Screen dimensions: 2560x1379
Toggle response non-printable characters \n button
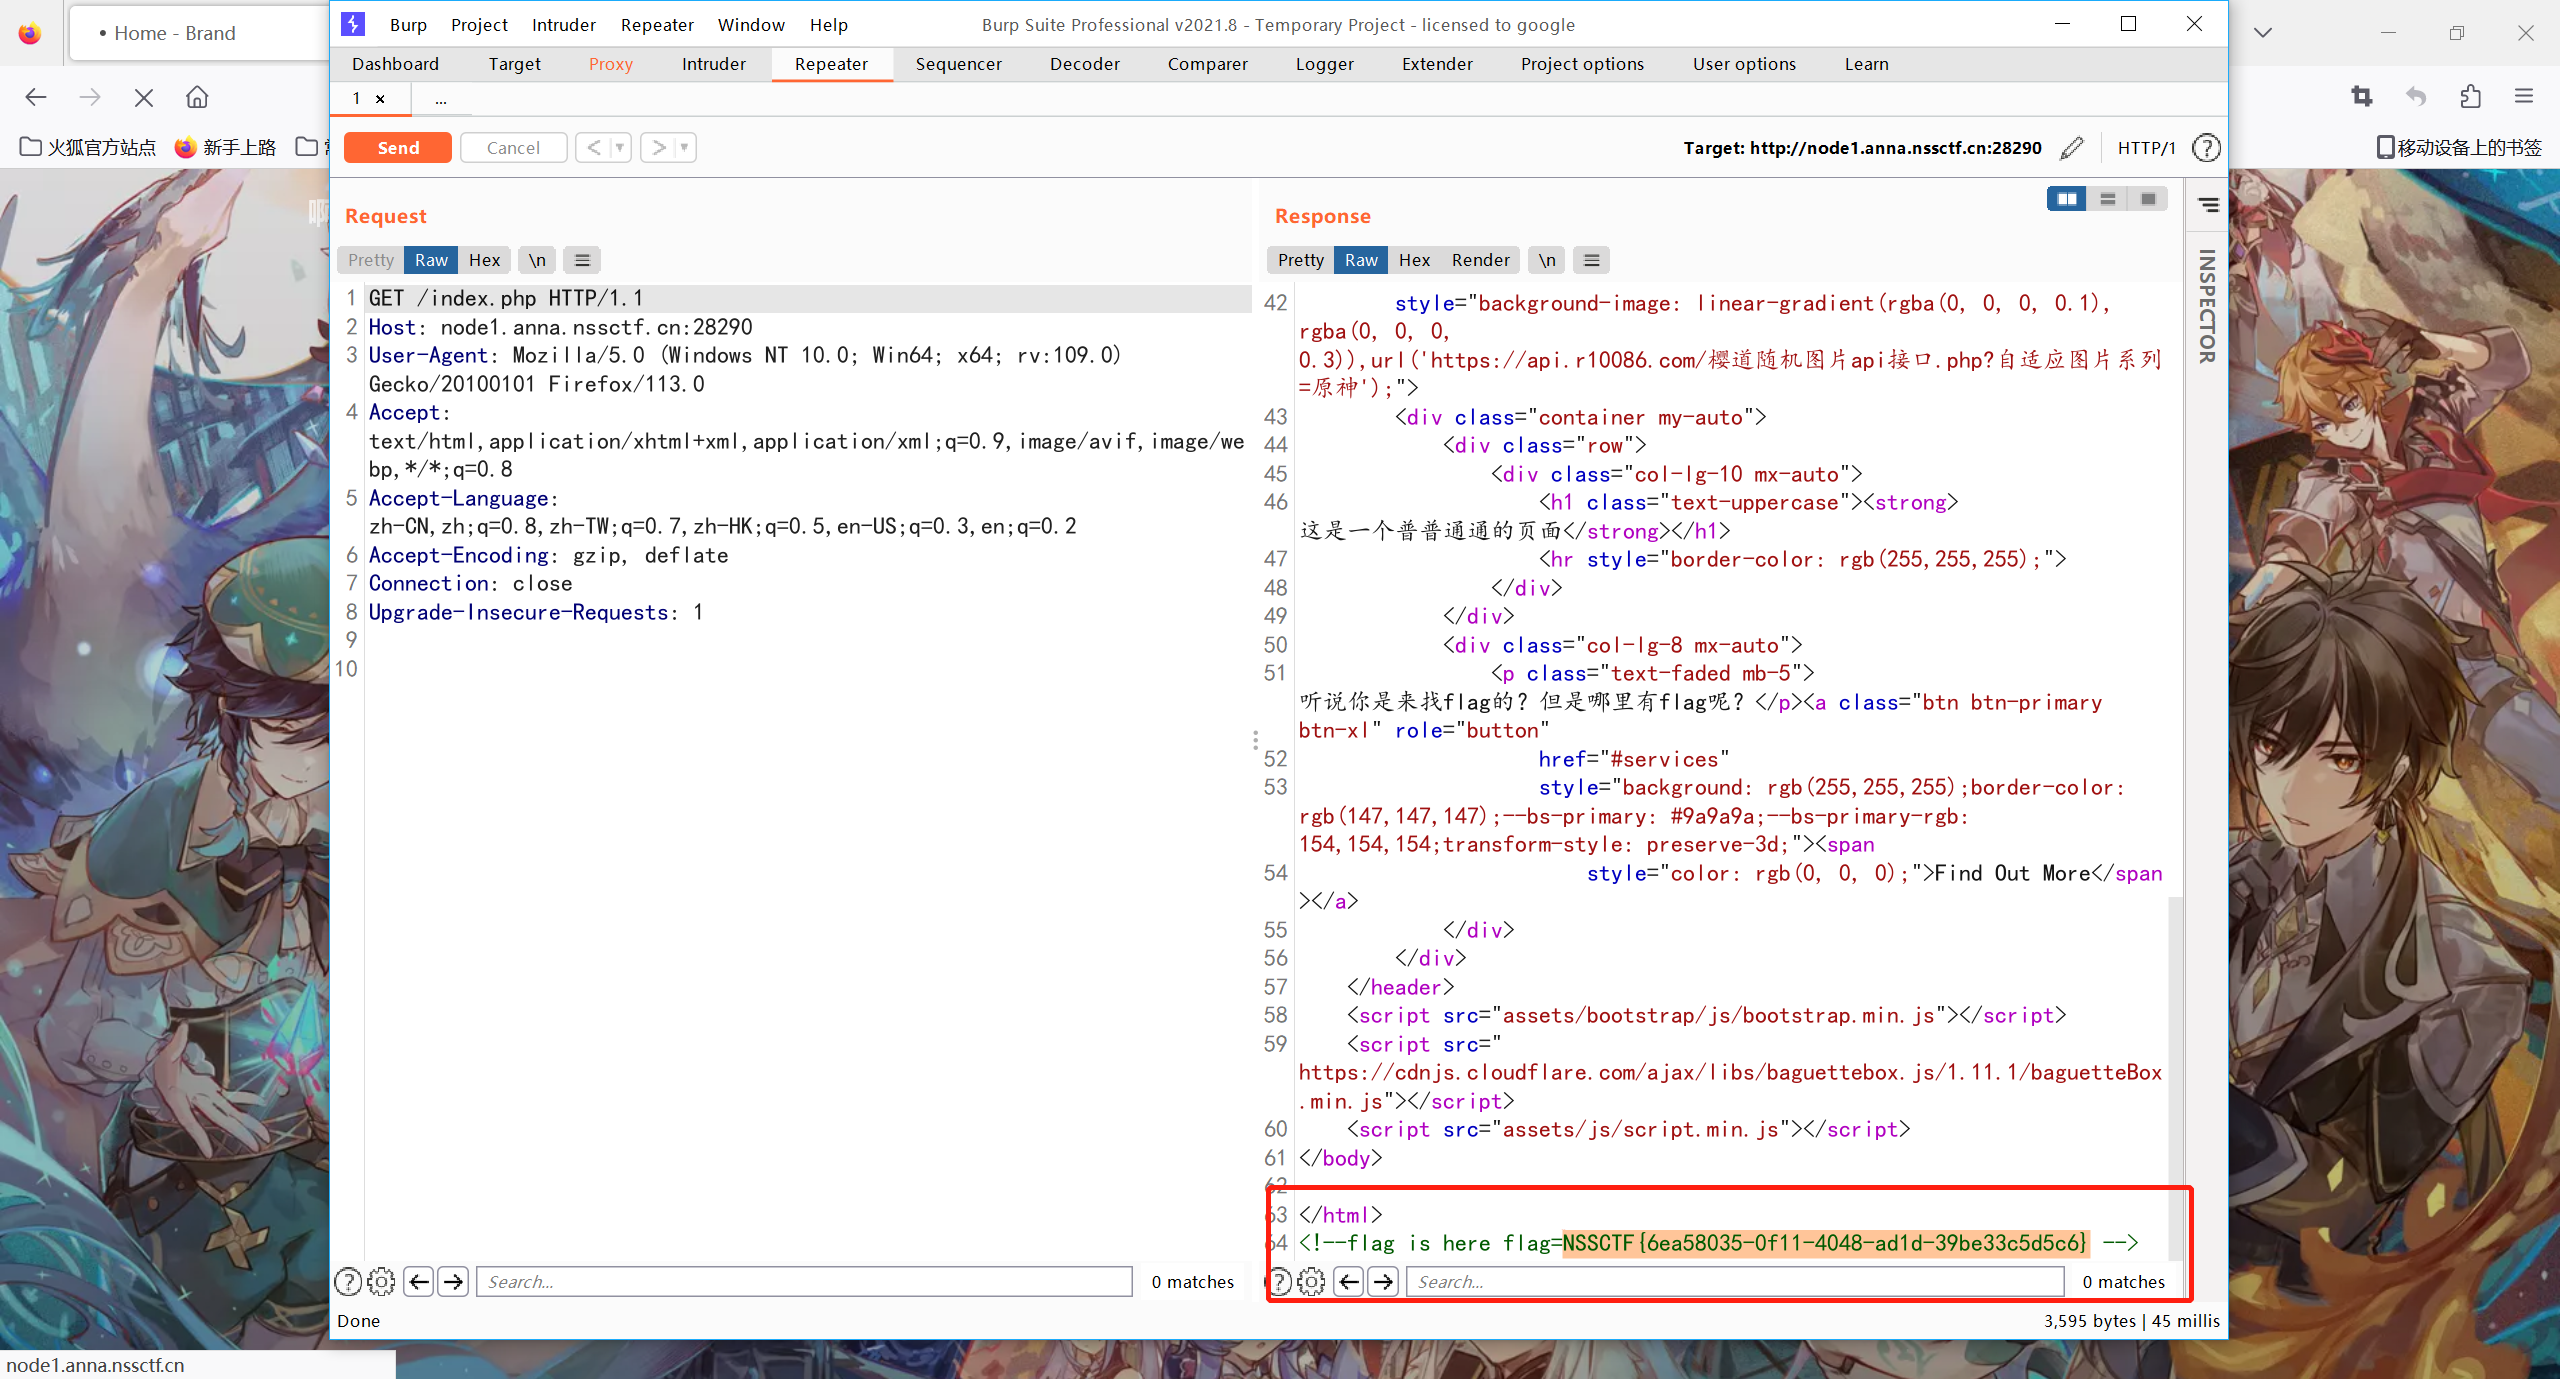[x=1546, y=260]
